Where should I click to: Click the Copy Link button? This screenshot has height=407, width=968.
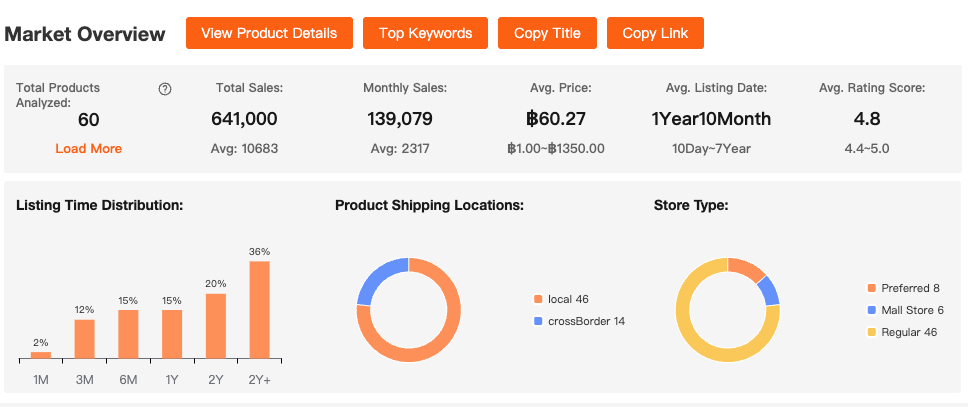click(x=654, y=33)
